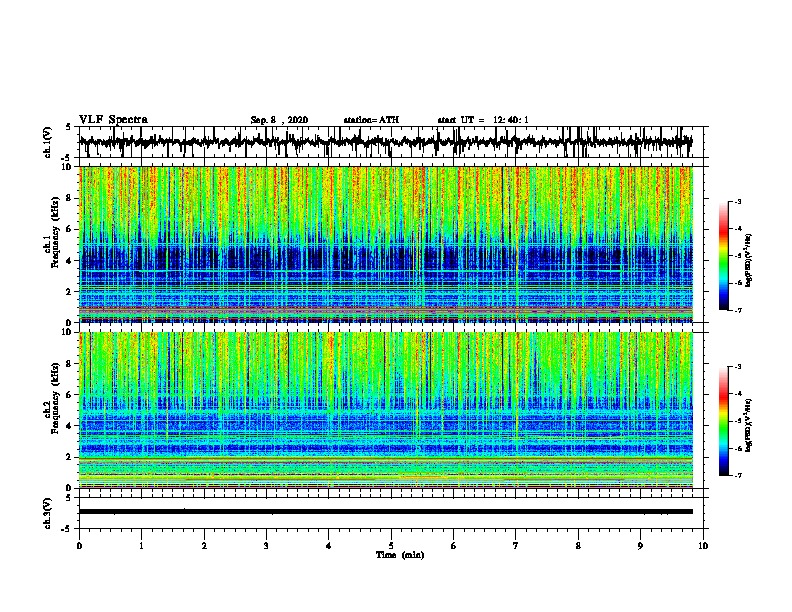
Task: Click the ch.2 colorbar log(PSD) label
Action: tap(748, 425)
